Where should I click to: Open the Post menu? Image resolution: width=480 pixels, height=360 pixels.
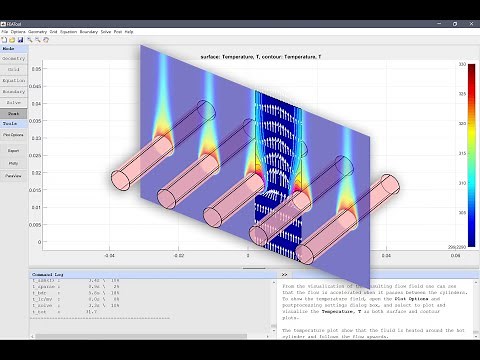[118, 32]
